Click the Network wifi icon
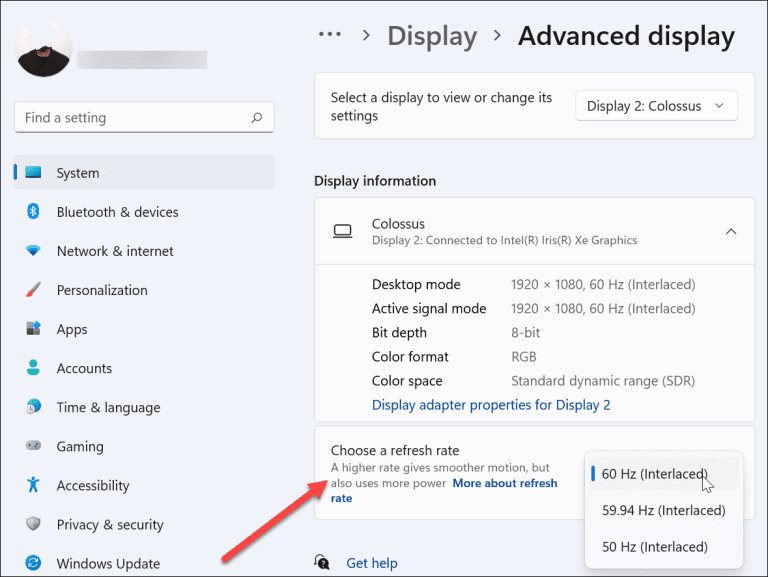Screen dimensions: 768x577 click(33, 251)
